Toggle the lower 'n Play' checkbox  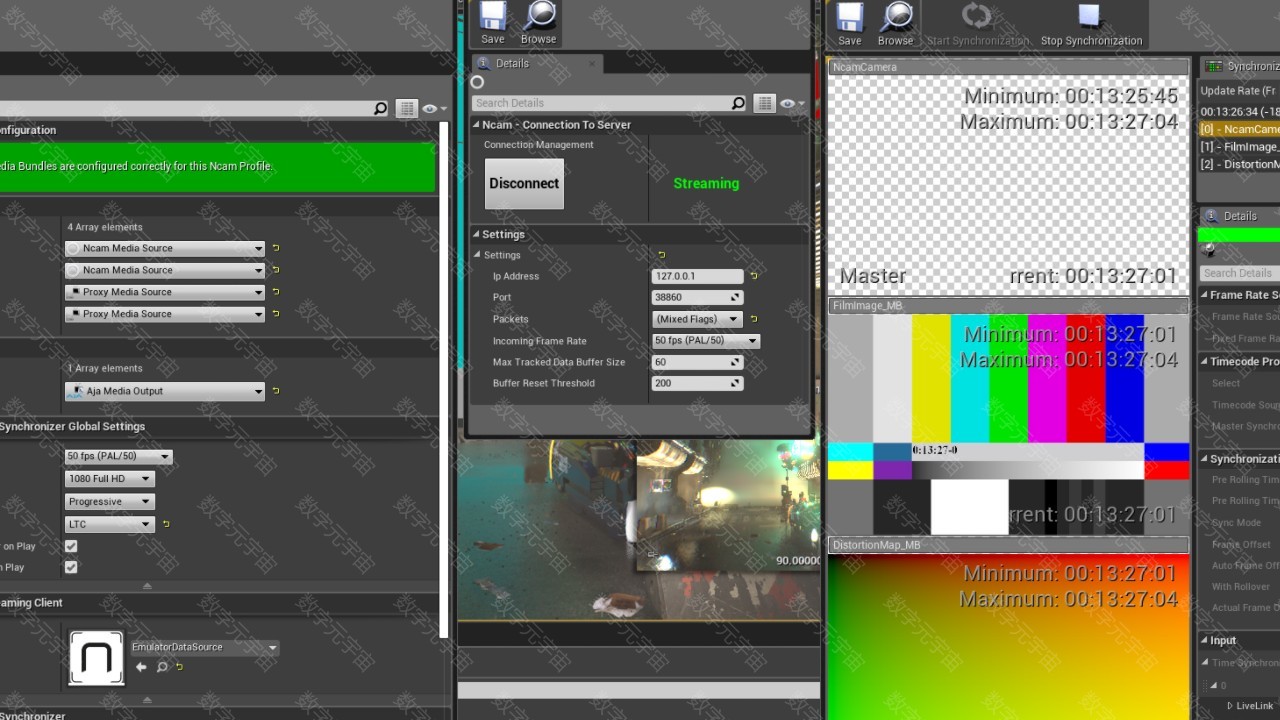71,567
